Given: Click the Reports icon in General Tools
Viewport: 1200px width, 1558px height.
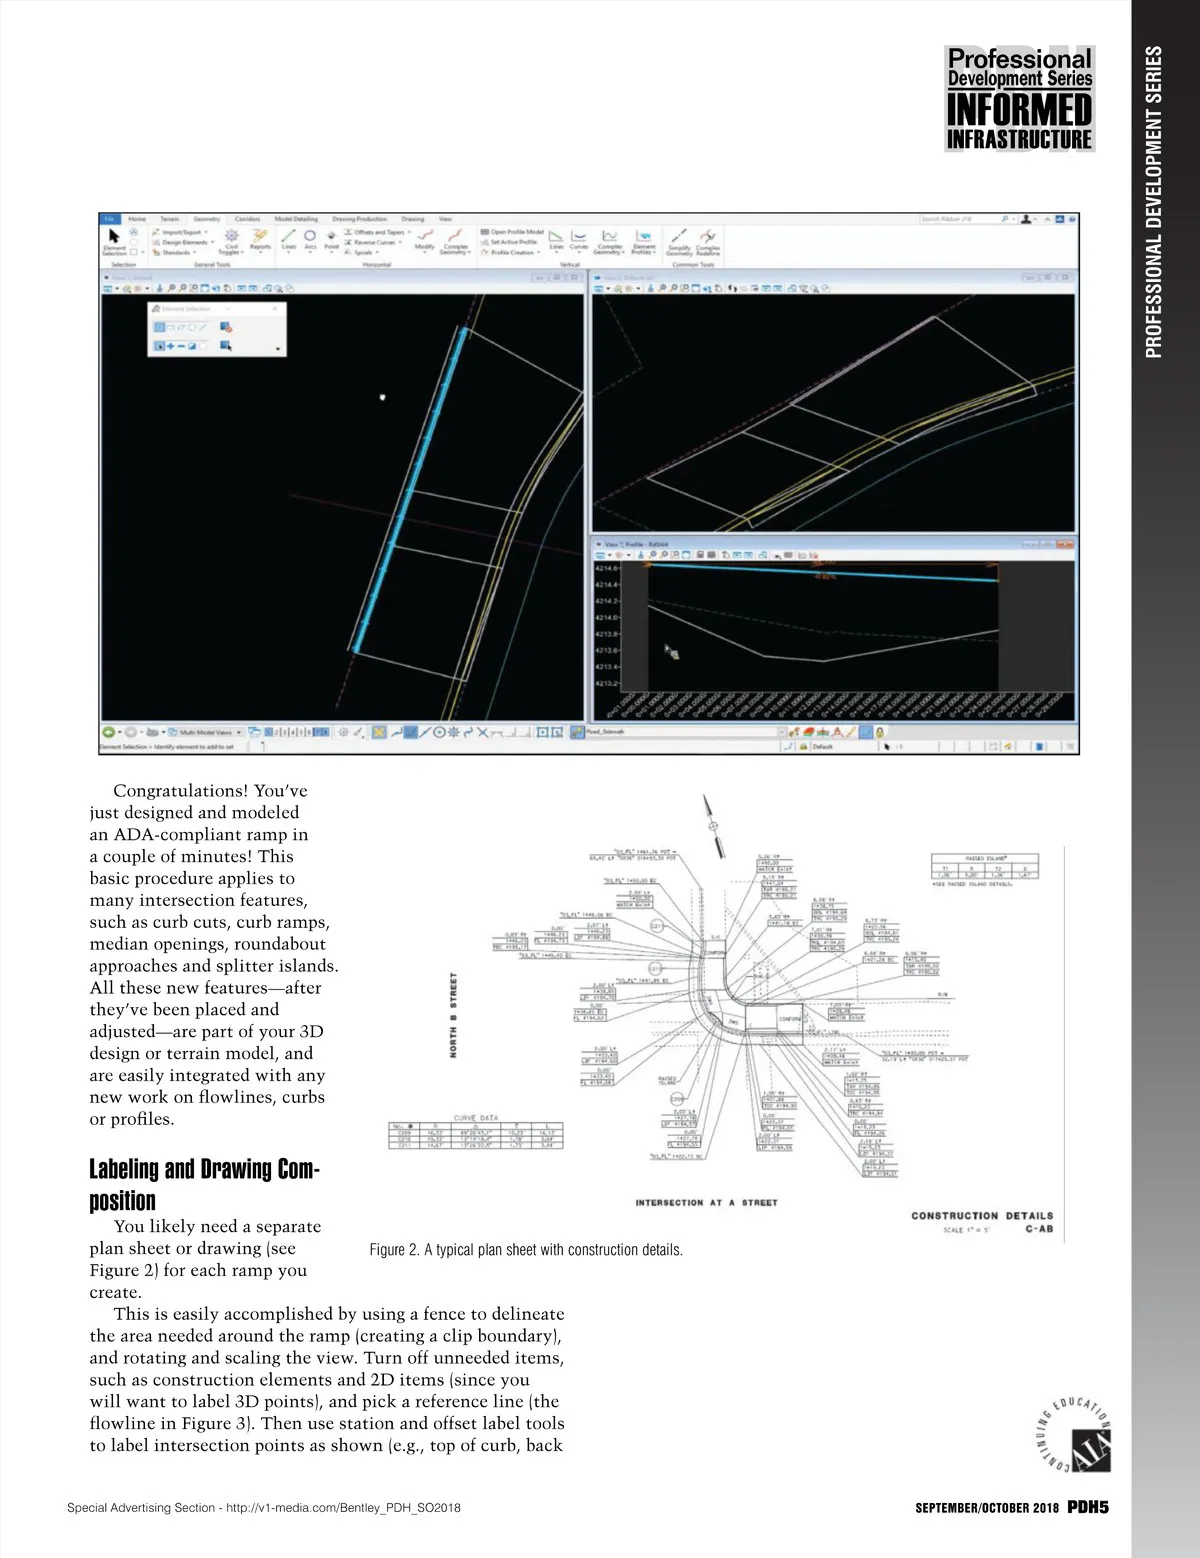Looking at the screenshot, I should click(260, 239).
